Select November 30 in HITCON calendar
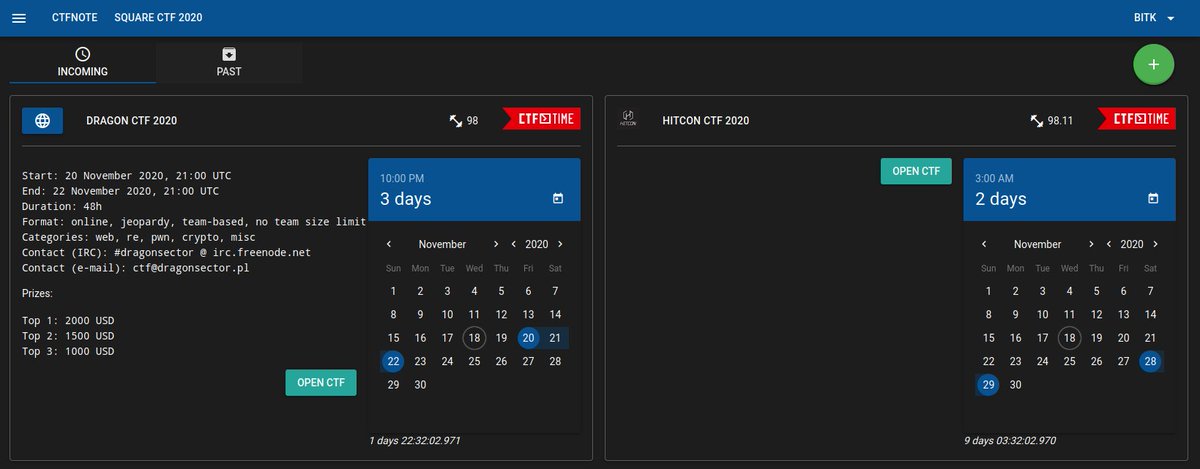 [1015, 385]
